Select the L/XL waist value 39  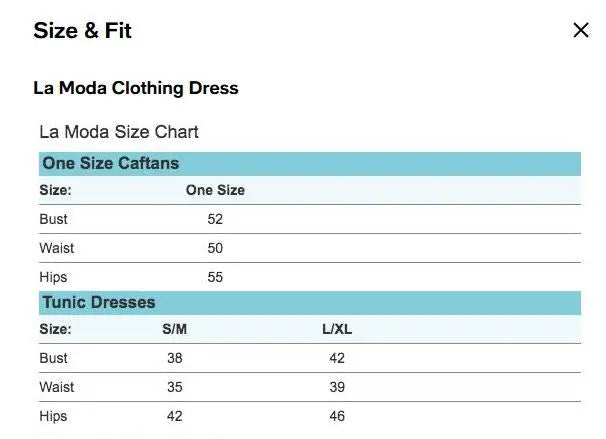point(336,387)
